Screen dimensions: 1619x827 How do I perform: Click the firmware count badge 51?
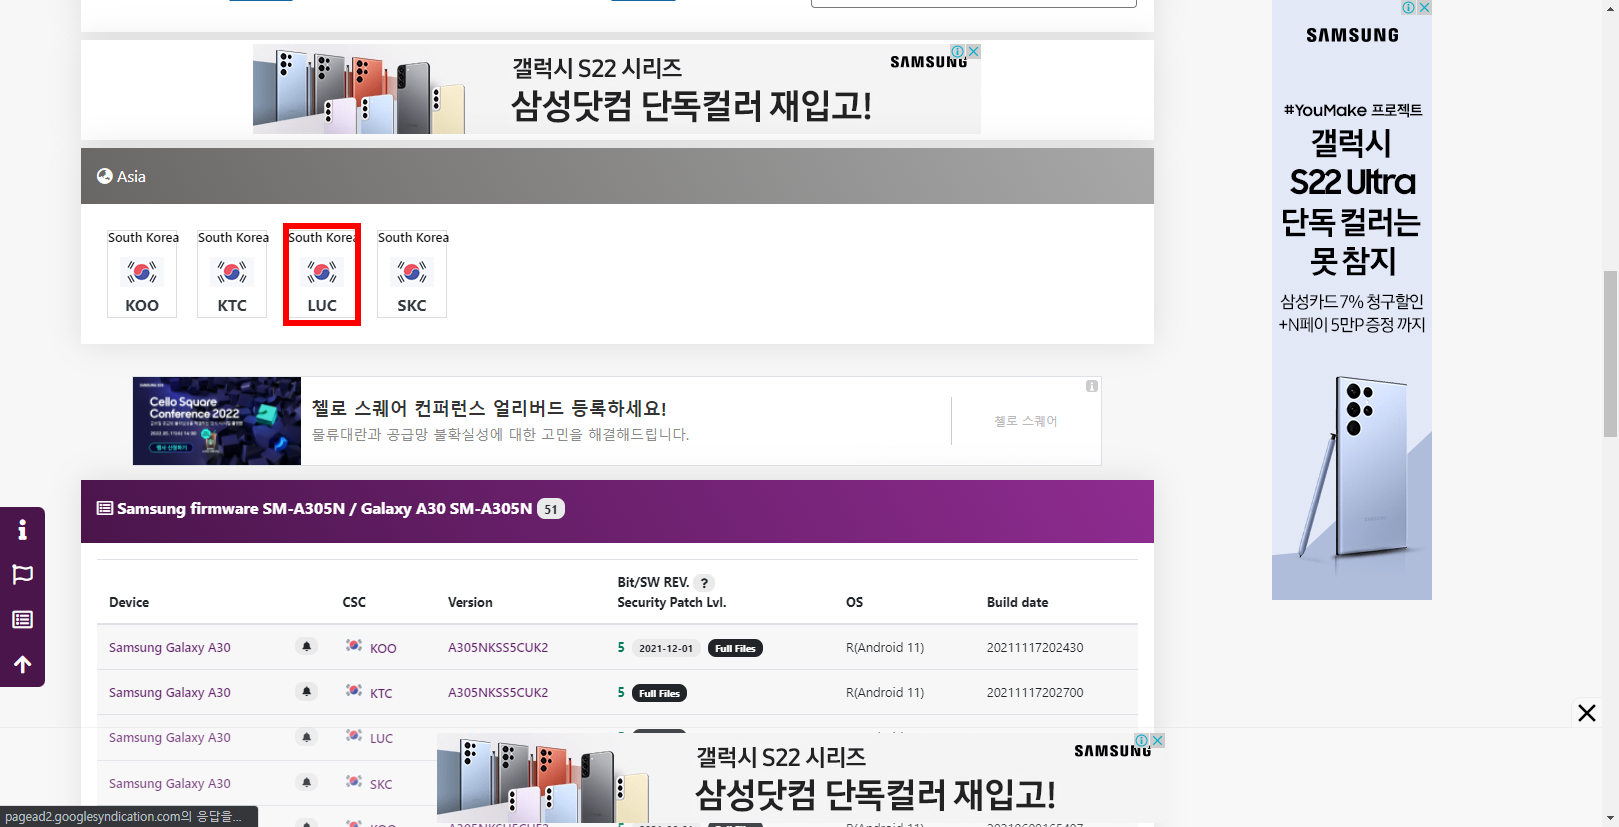551,509
